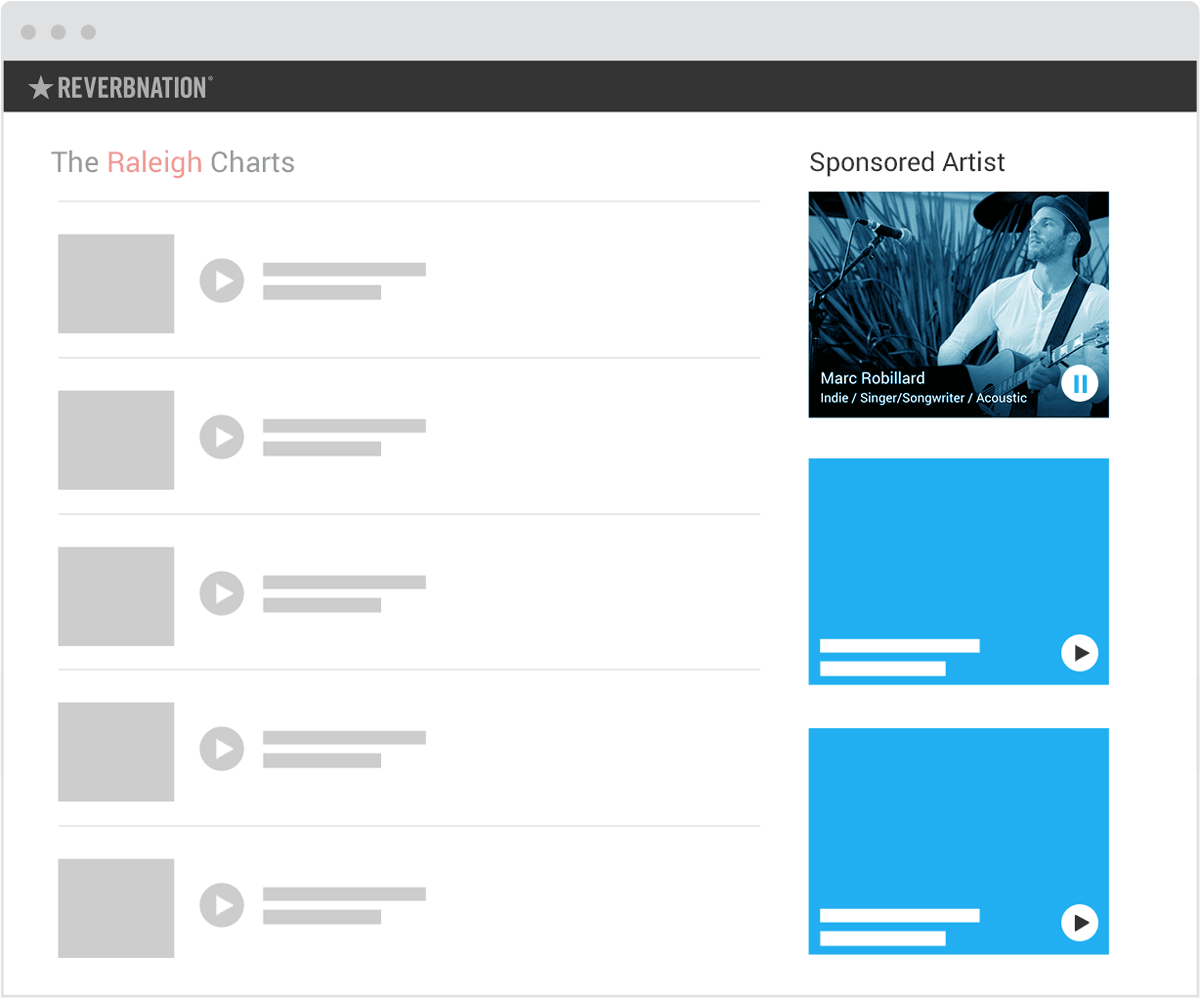Play the fourth chart track
This screenshot has height=998, width=1200.
coord(221,750)
